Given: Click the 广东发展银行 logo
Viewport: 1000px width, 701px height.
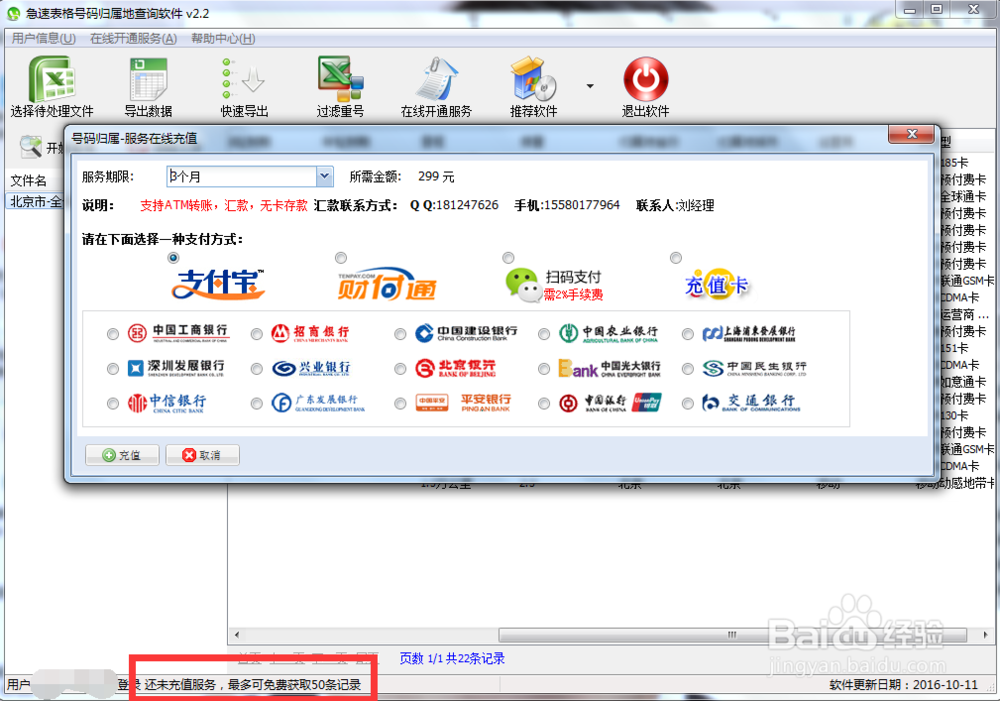Looking at the screenshot, I should point(318,402).
